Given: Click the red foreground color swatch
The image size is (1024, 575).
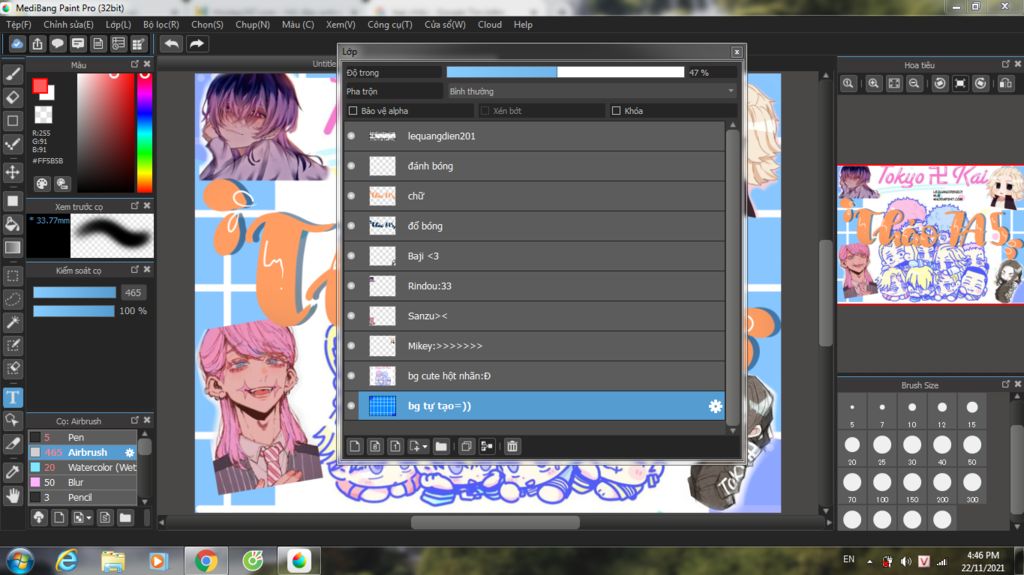Looking at the screenshot, I should 40,86.
